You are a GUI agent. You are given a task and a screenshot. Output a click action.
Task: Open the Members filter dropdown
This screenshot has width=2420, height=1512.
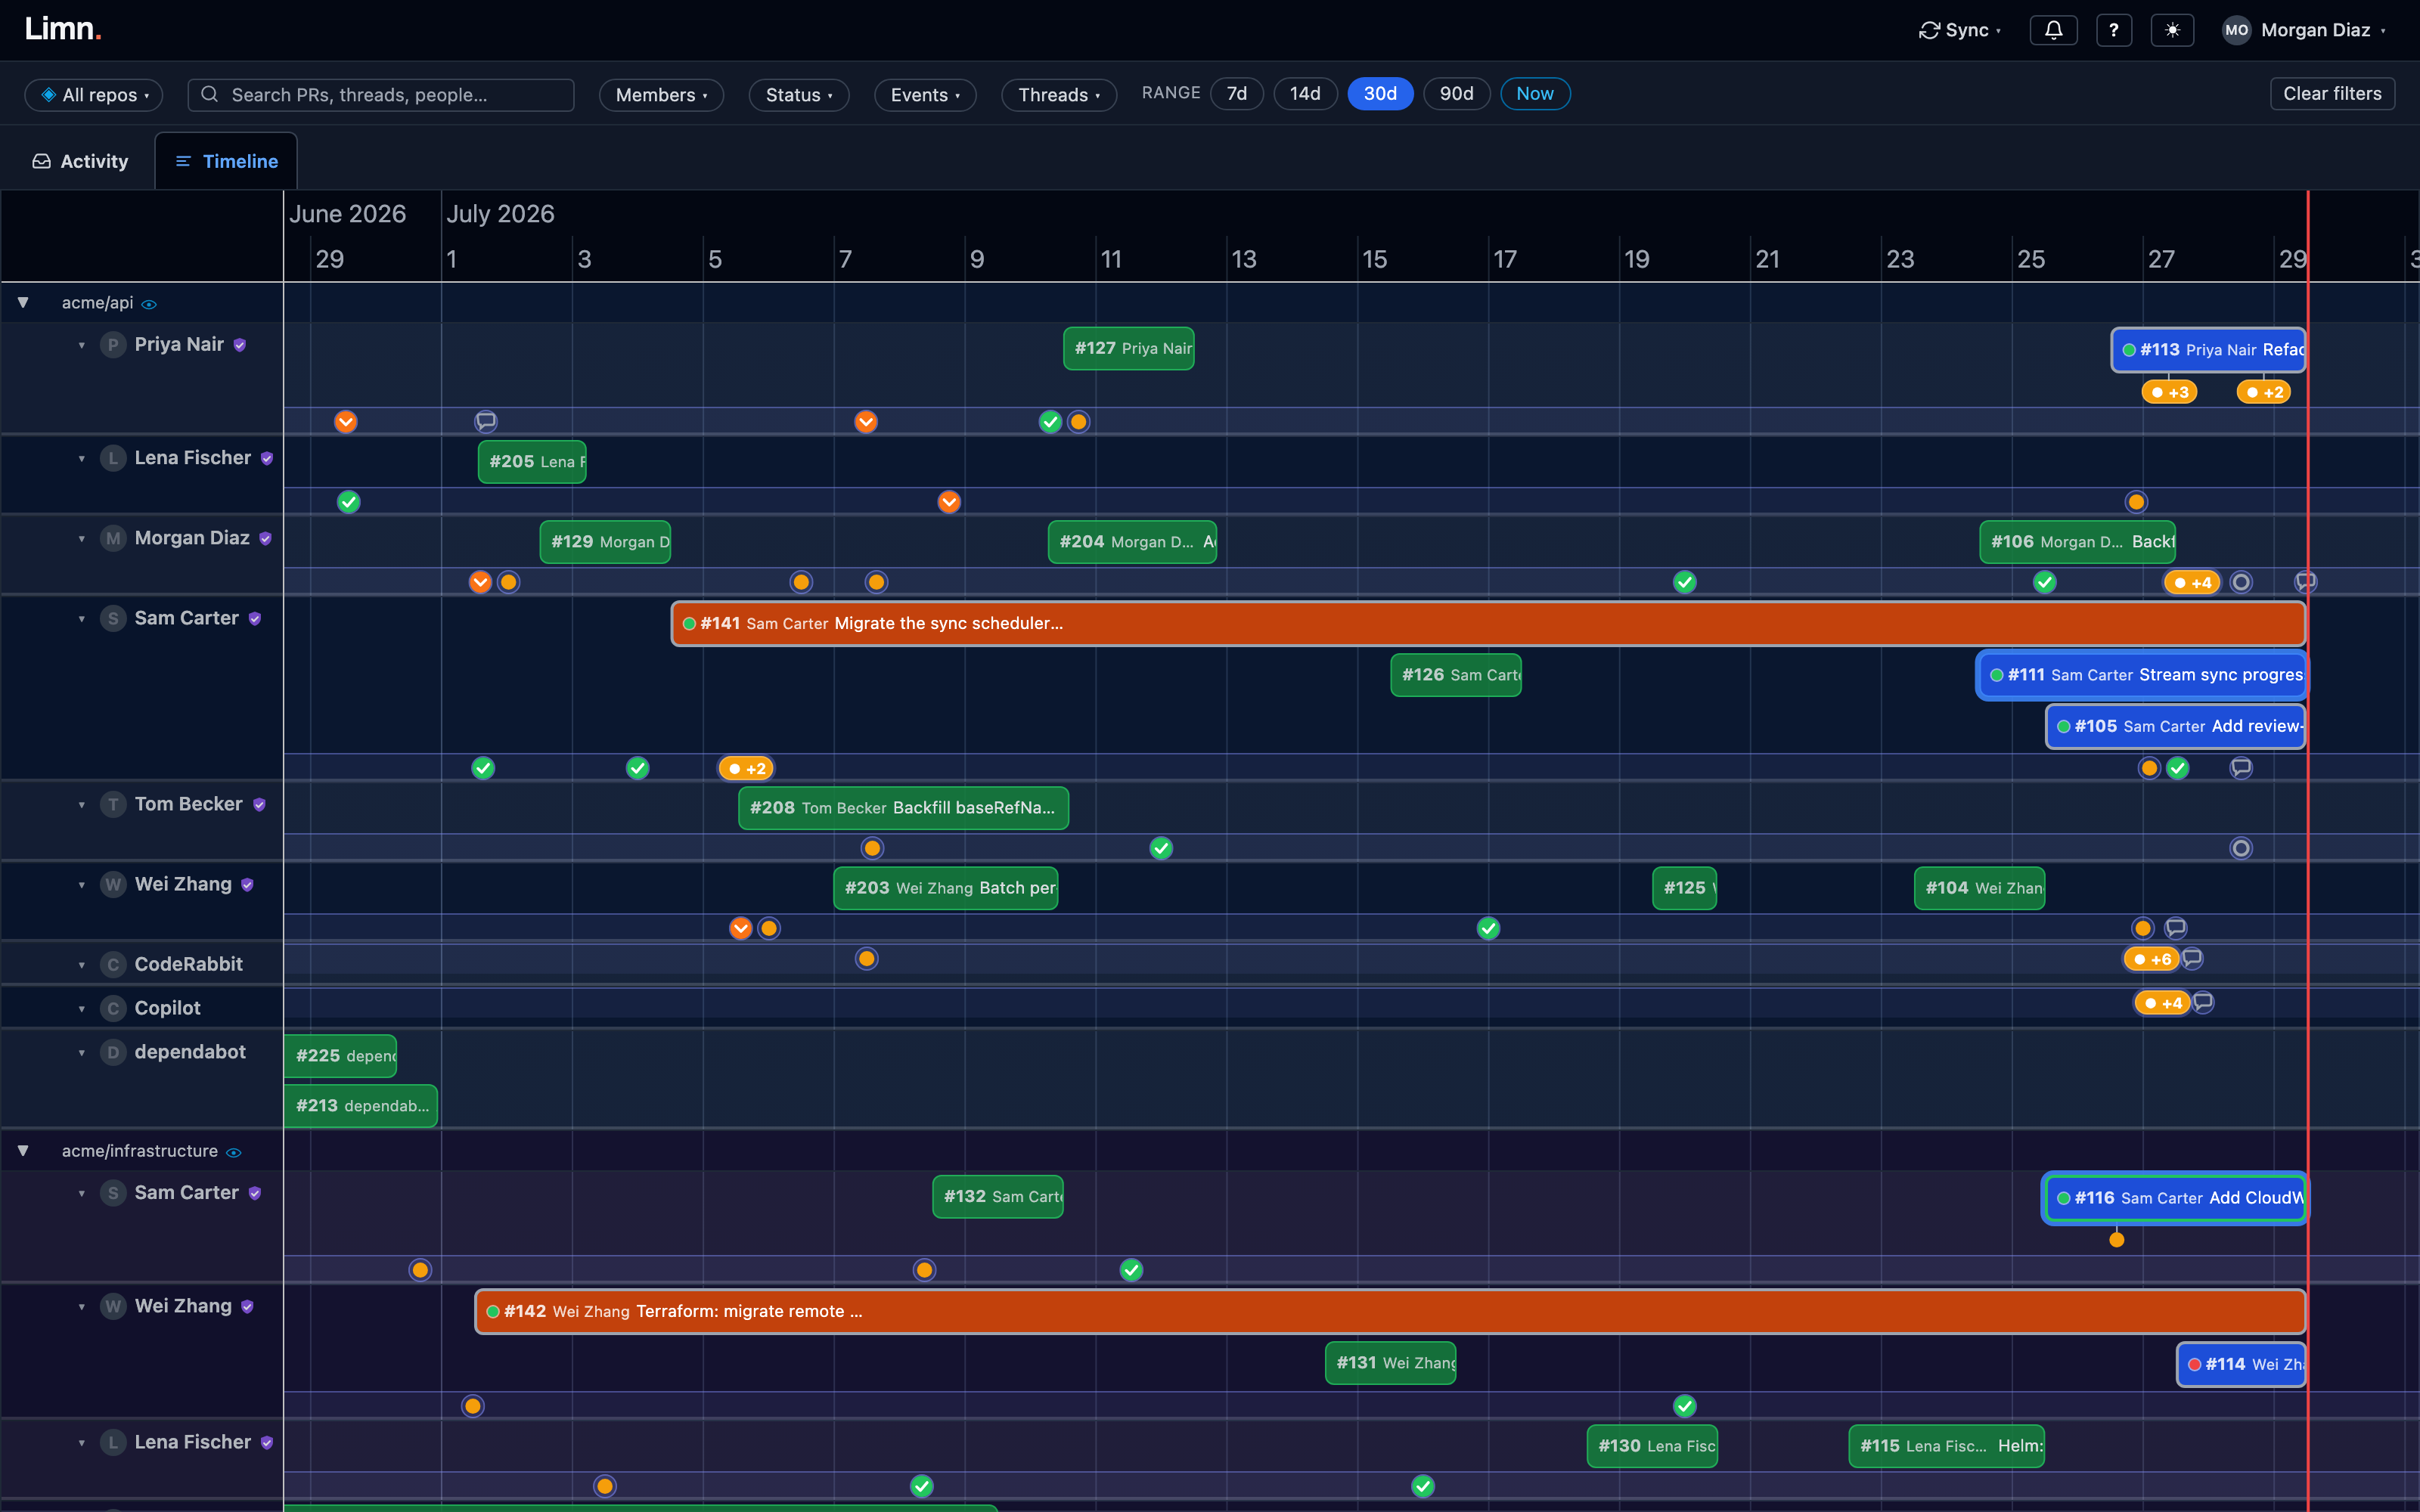(x=661, y=94)
